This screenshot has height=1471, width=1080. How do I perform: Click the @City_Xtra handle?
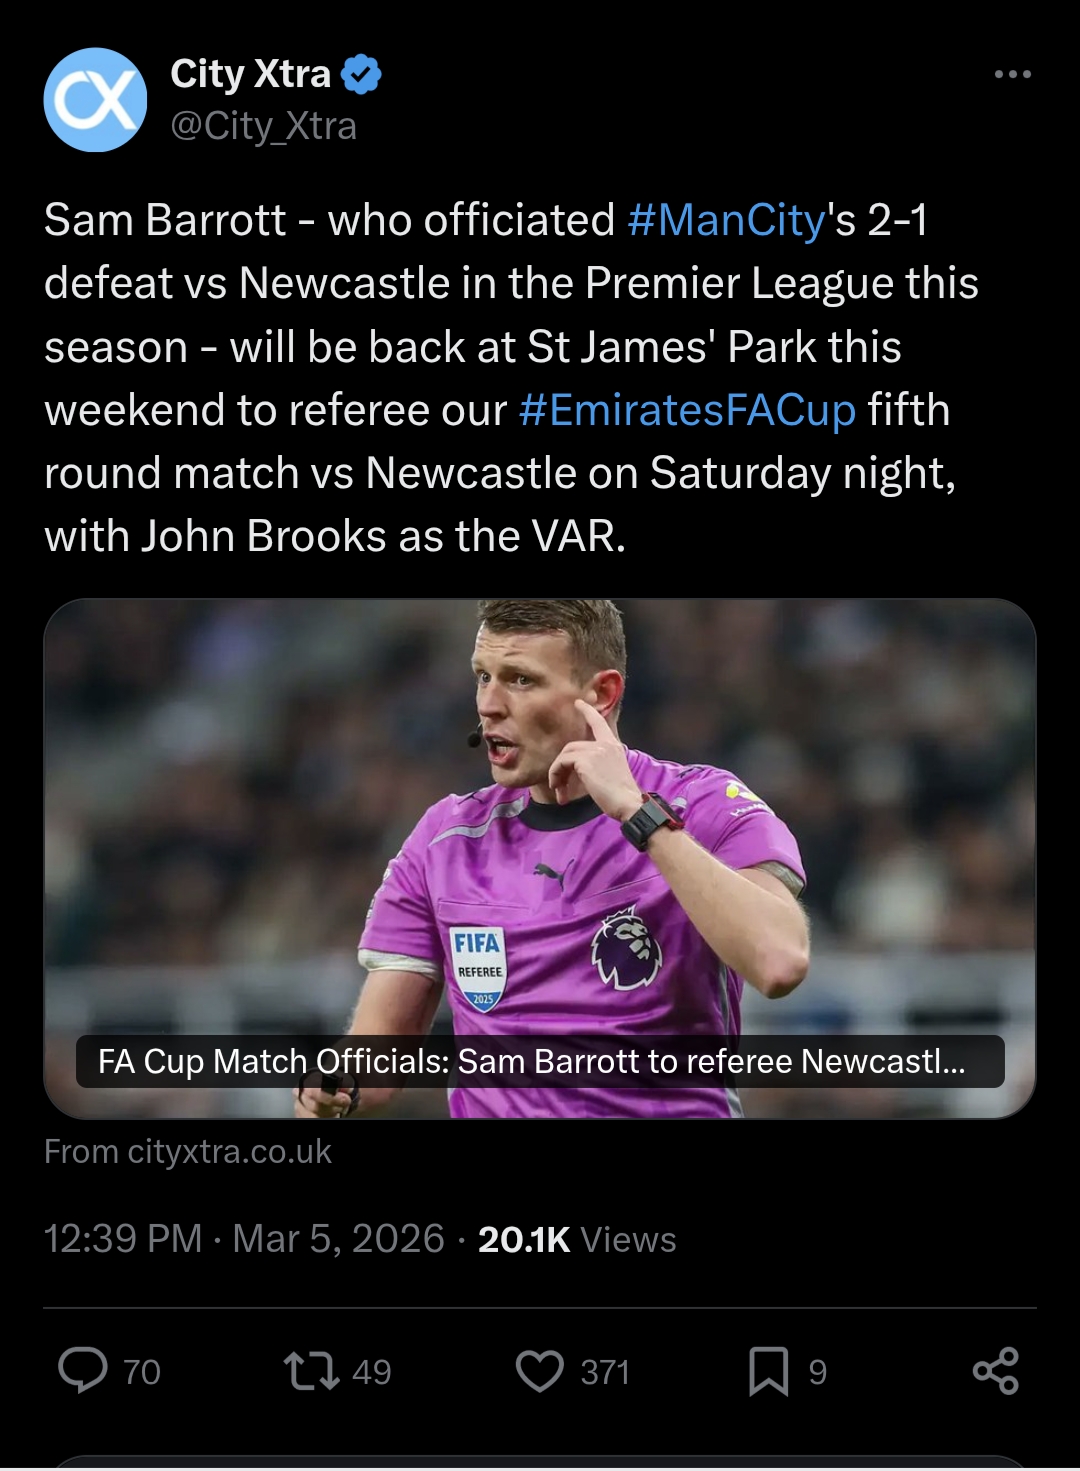(x=263, y=126)
